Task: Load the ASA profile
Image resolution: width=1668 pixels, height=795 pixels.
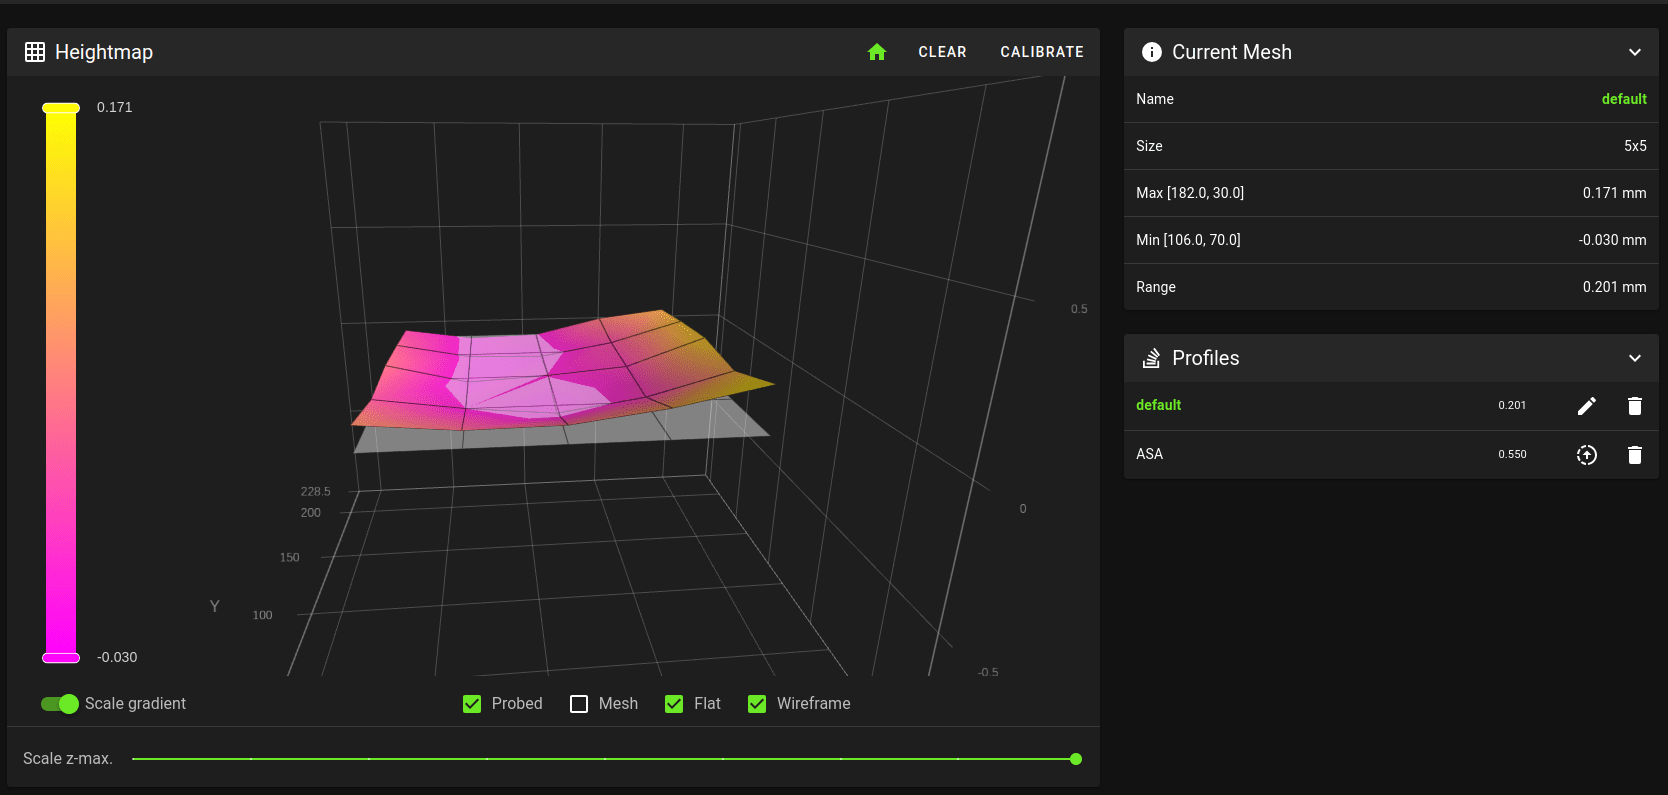Action: point(1587,455)
